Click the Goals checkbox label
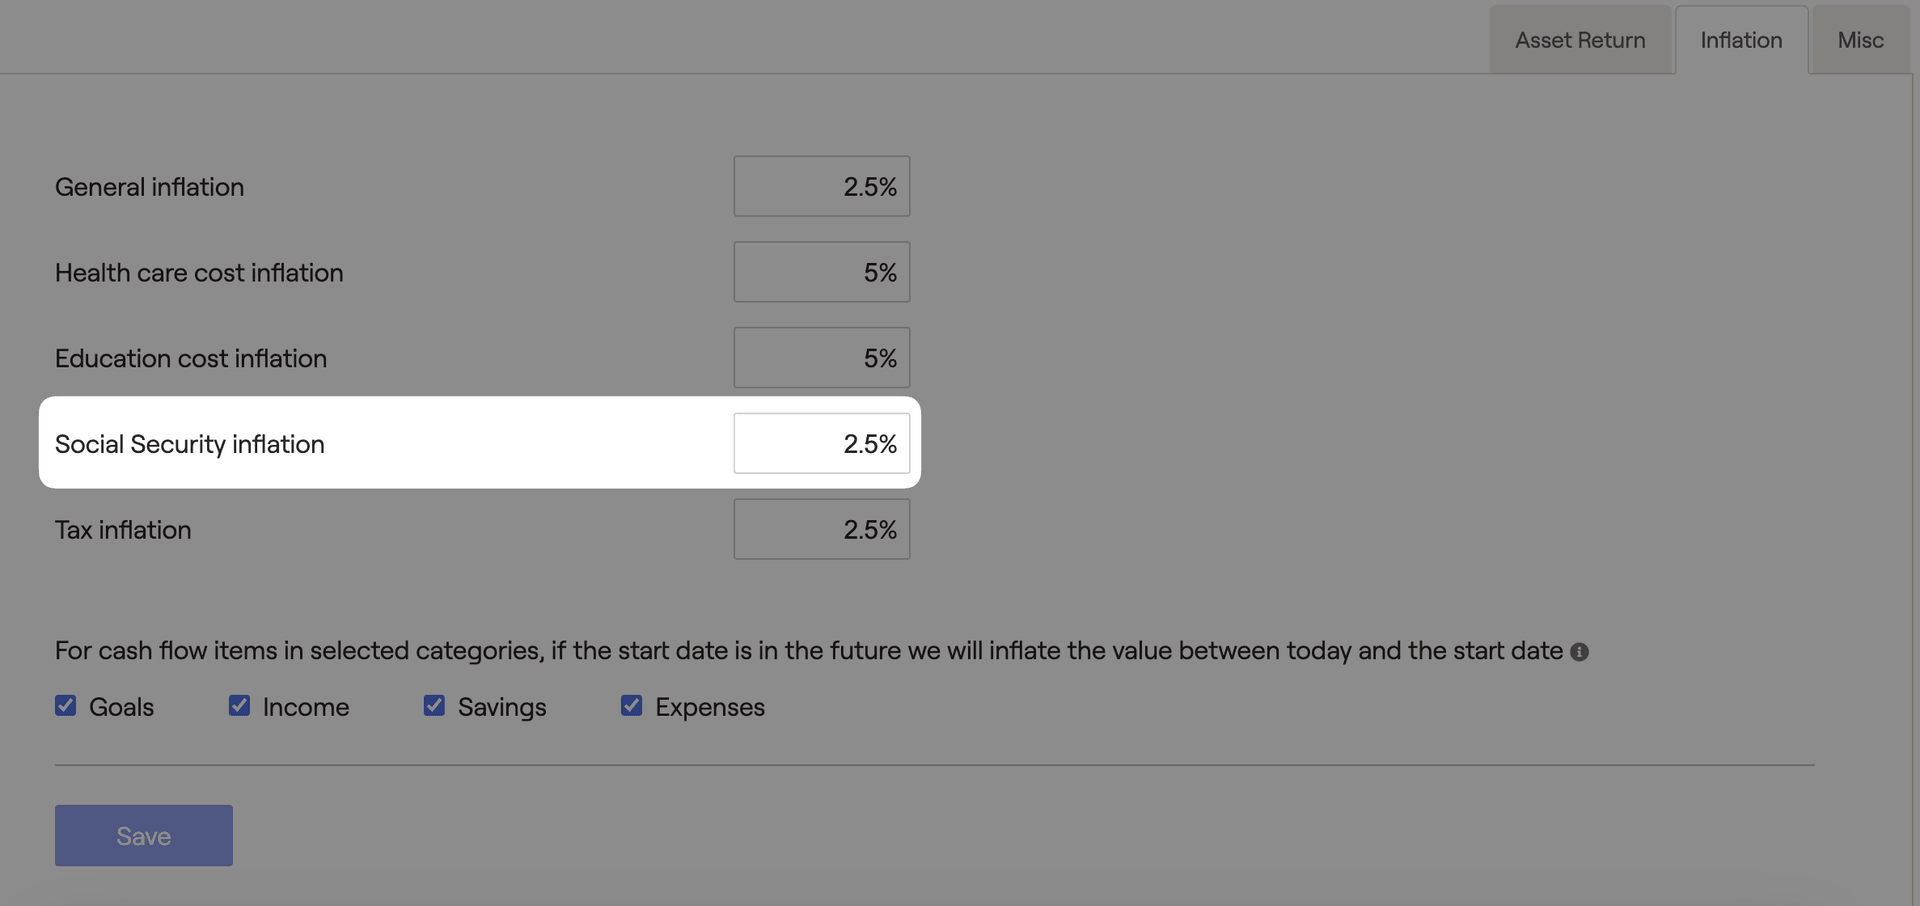1920x906 pixels. click(121, 707)
